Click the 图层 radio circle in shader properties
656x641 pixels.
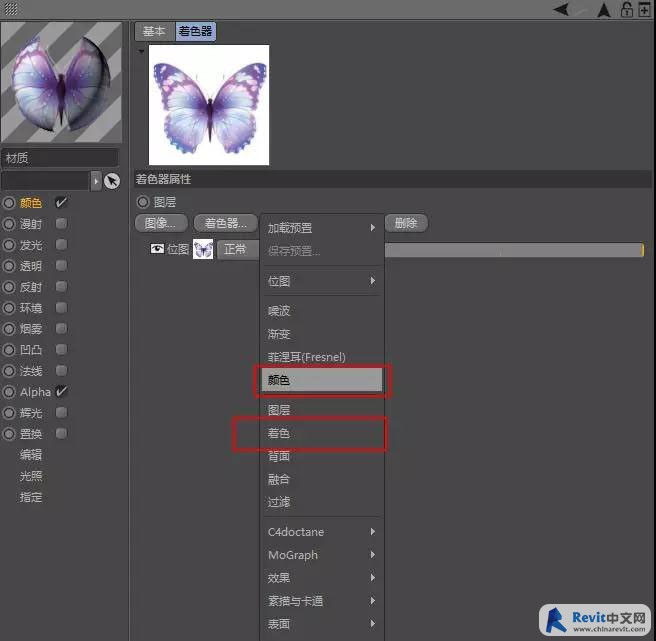(143, 202)
